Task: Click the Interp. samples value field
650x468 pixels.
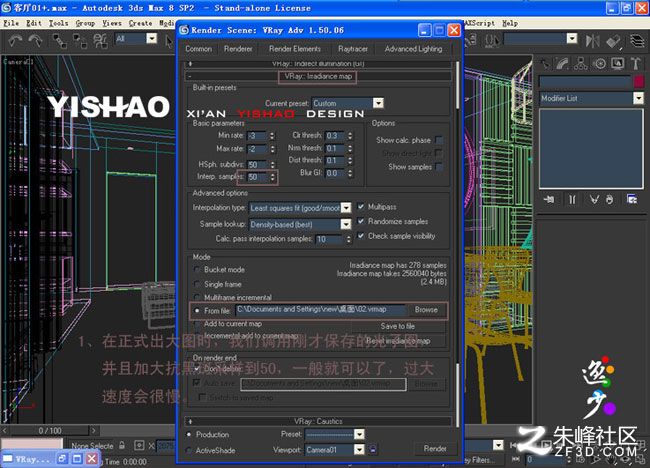Action: coord(257,177)
